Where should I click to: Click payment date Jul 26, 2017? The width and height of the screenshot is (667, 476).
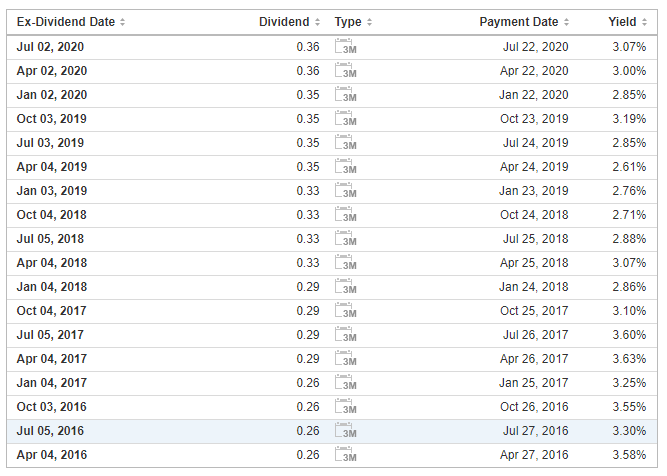536,335
